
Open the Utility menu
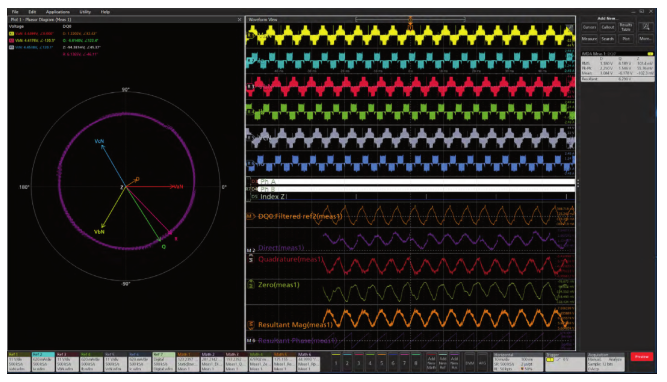point(85,12)
